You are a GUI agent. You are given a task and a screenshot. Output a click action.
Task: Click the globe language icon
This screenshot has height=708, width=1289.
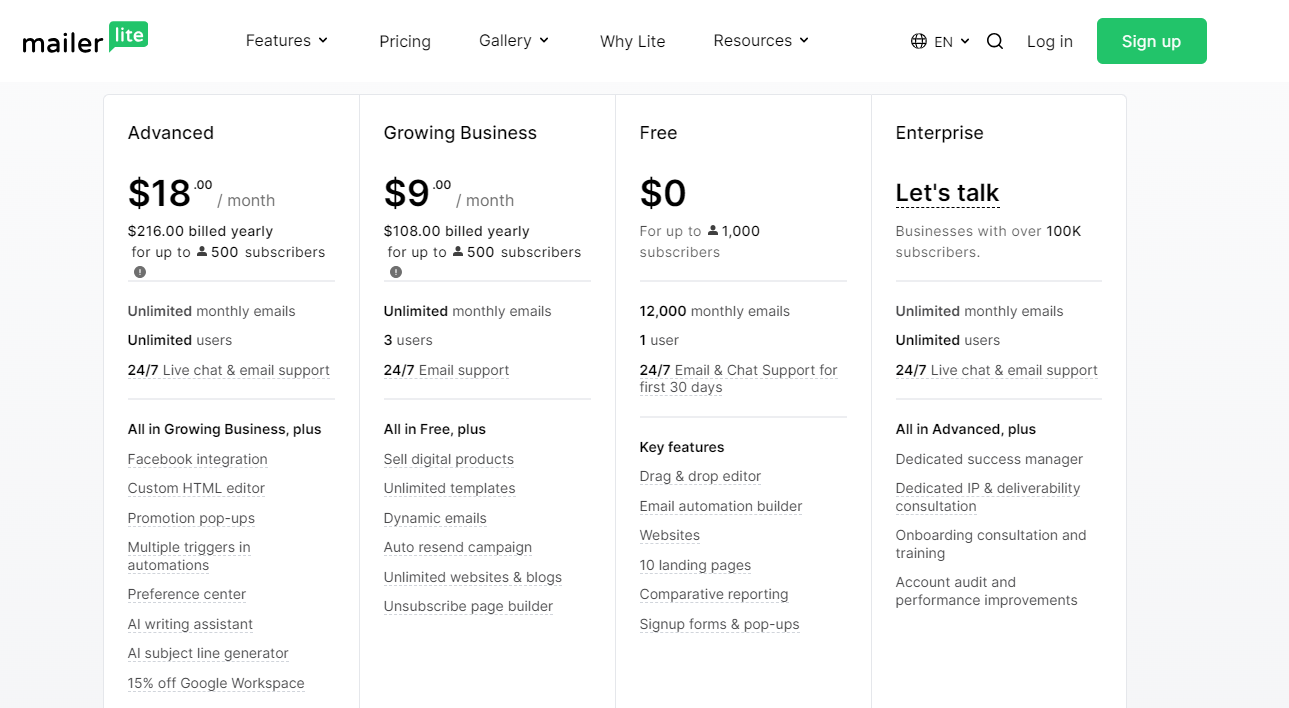[x=919, y=41]
